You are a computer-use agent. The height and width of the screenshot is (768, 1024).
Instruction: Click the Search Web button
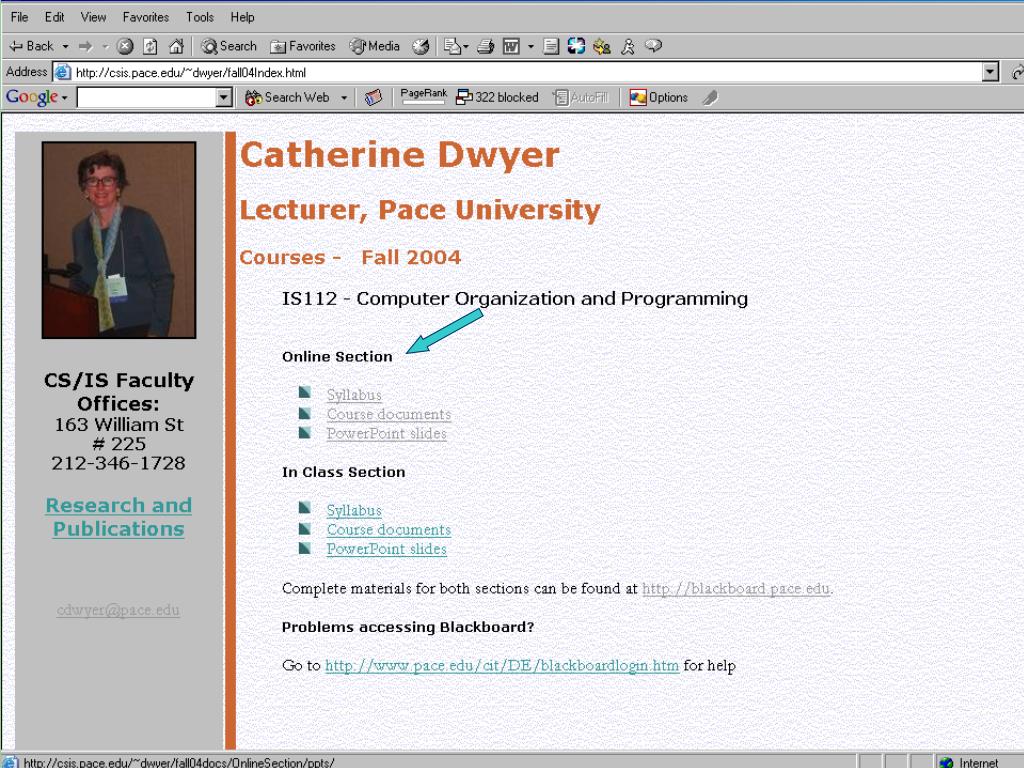click(x=288, y=97)
